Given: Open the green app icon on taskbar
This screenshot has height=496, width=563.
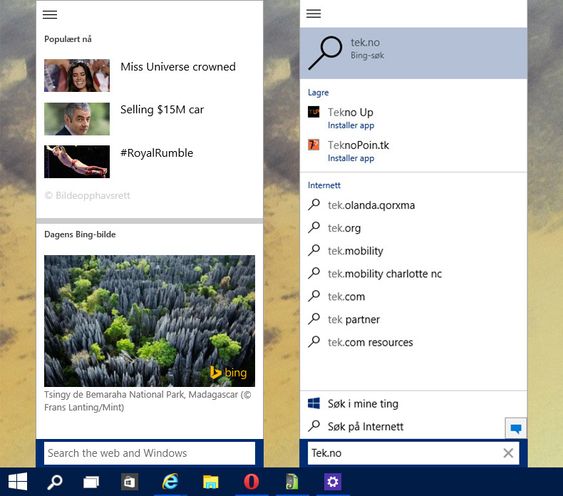Looking at the screenshot, I should [292, 482].
